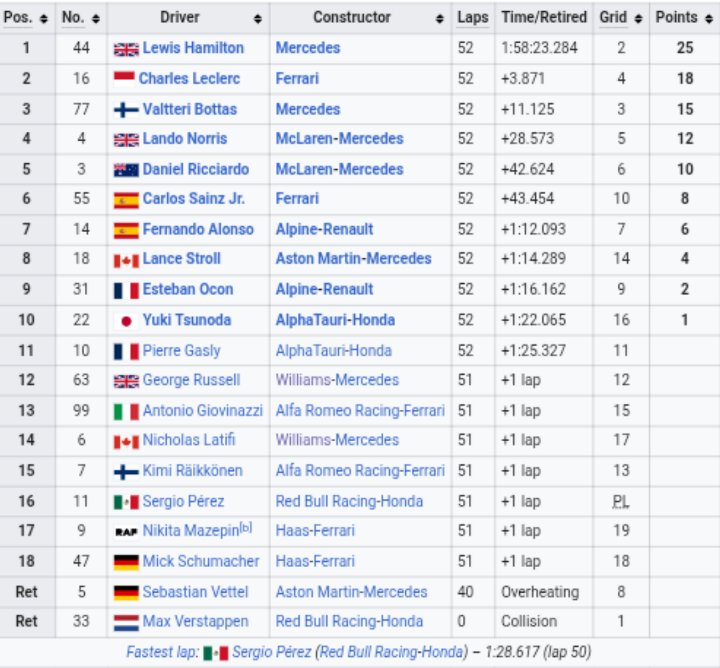The width and height of the screenshot is (720, 668).
Task: Open Alpine-Renault link in Alonso row
Action: pyautogui.click(x=324, y=229)
